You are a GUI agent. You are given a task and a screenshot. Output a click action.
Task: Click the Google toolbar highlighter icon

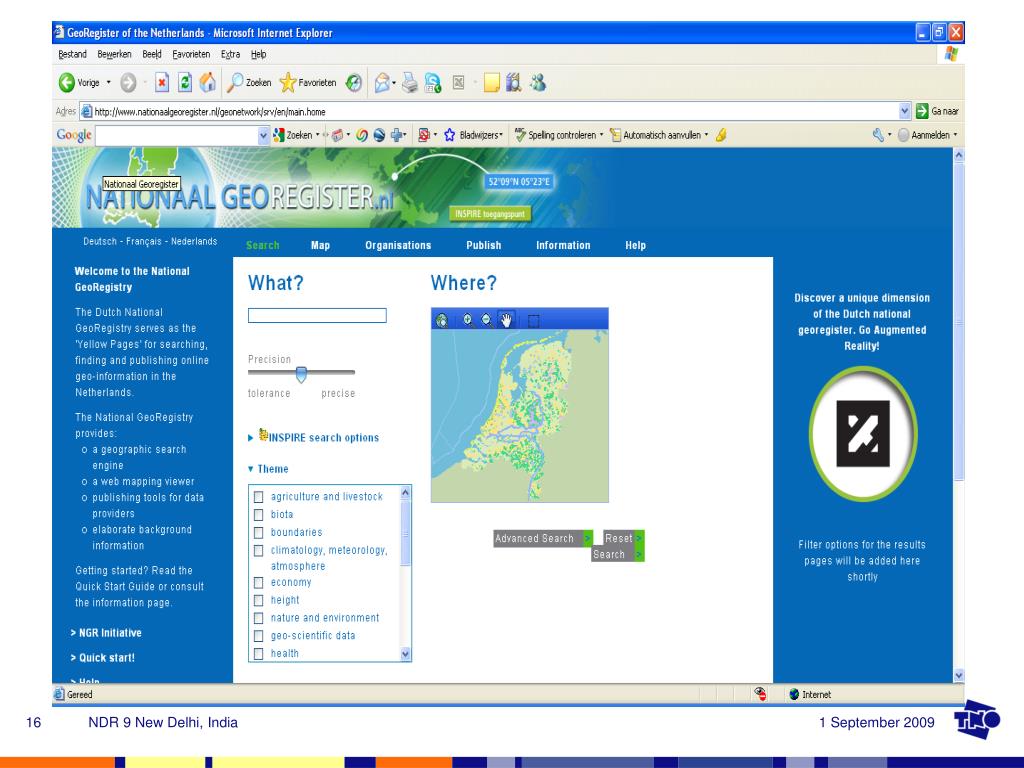721,135
